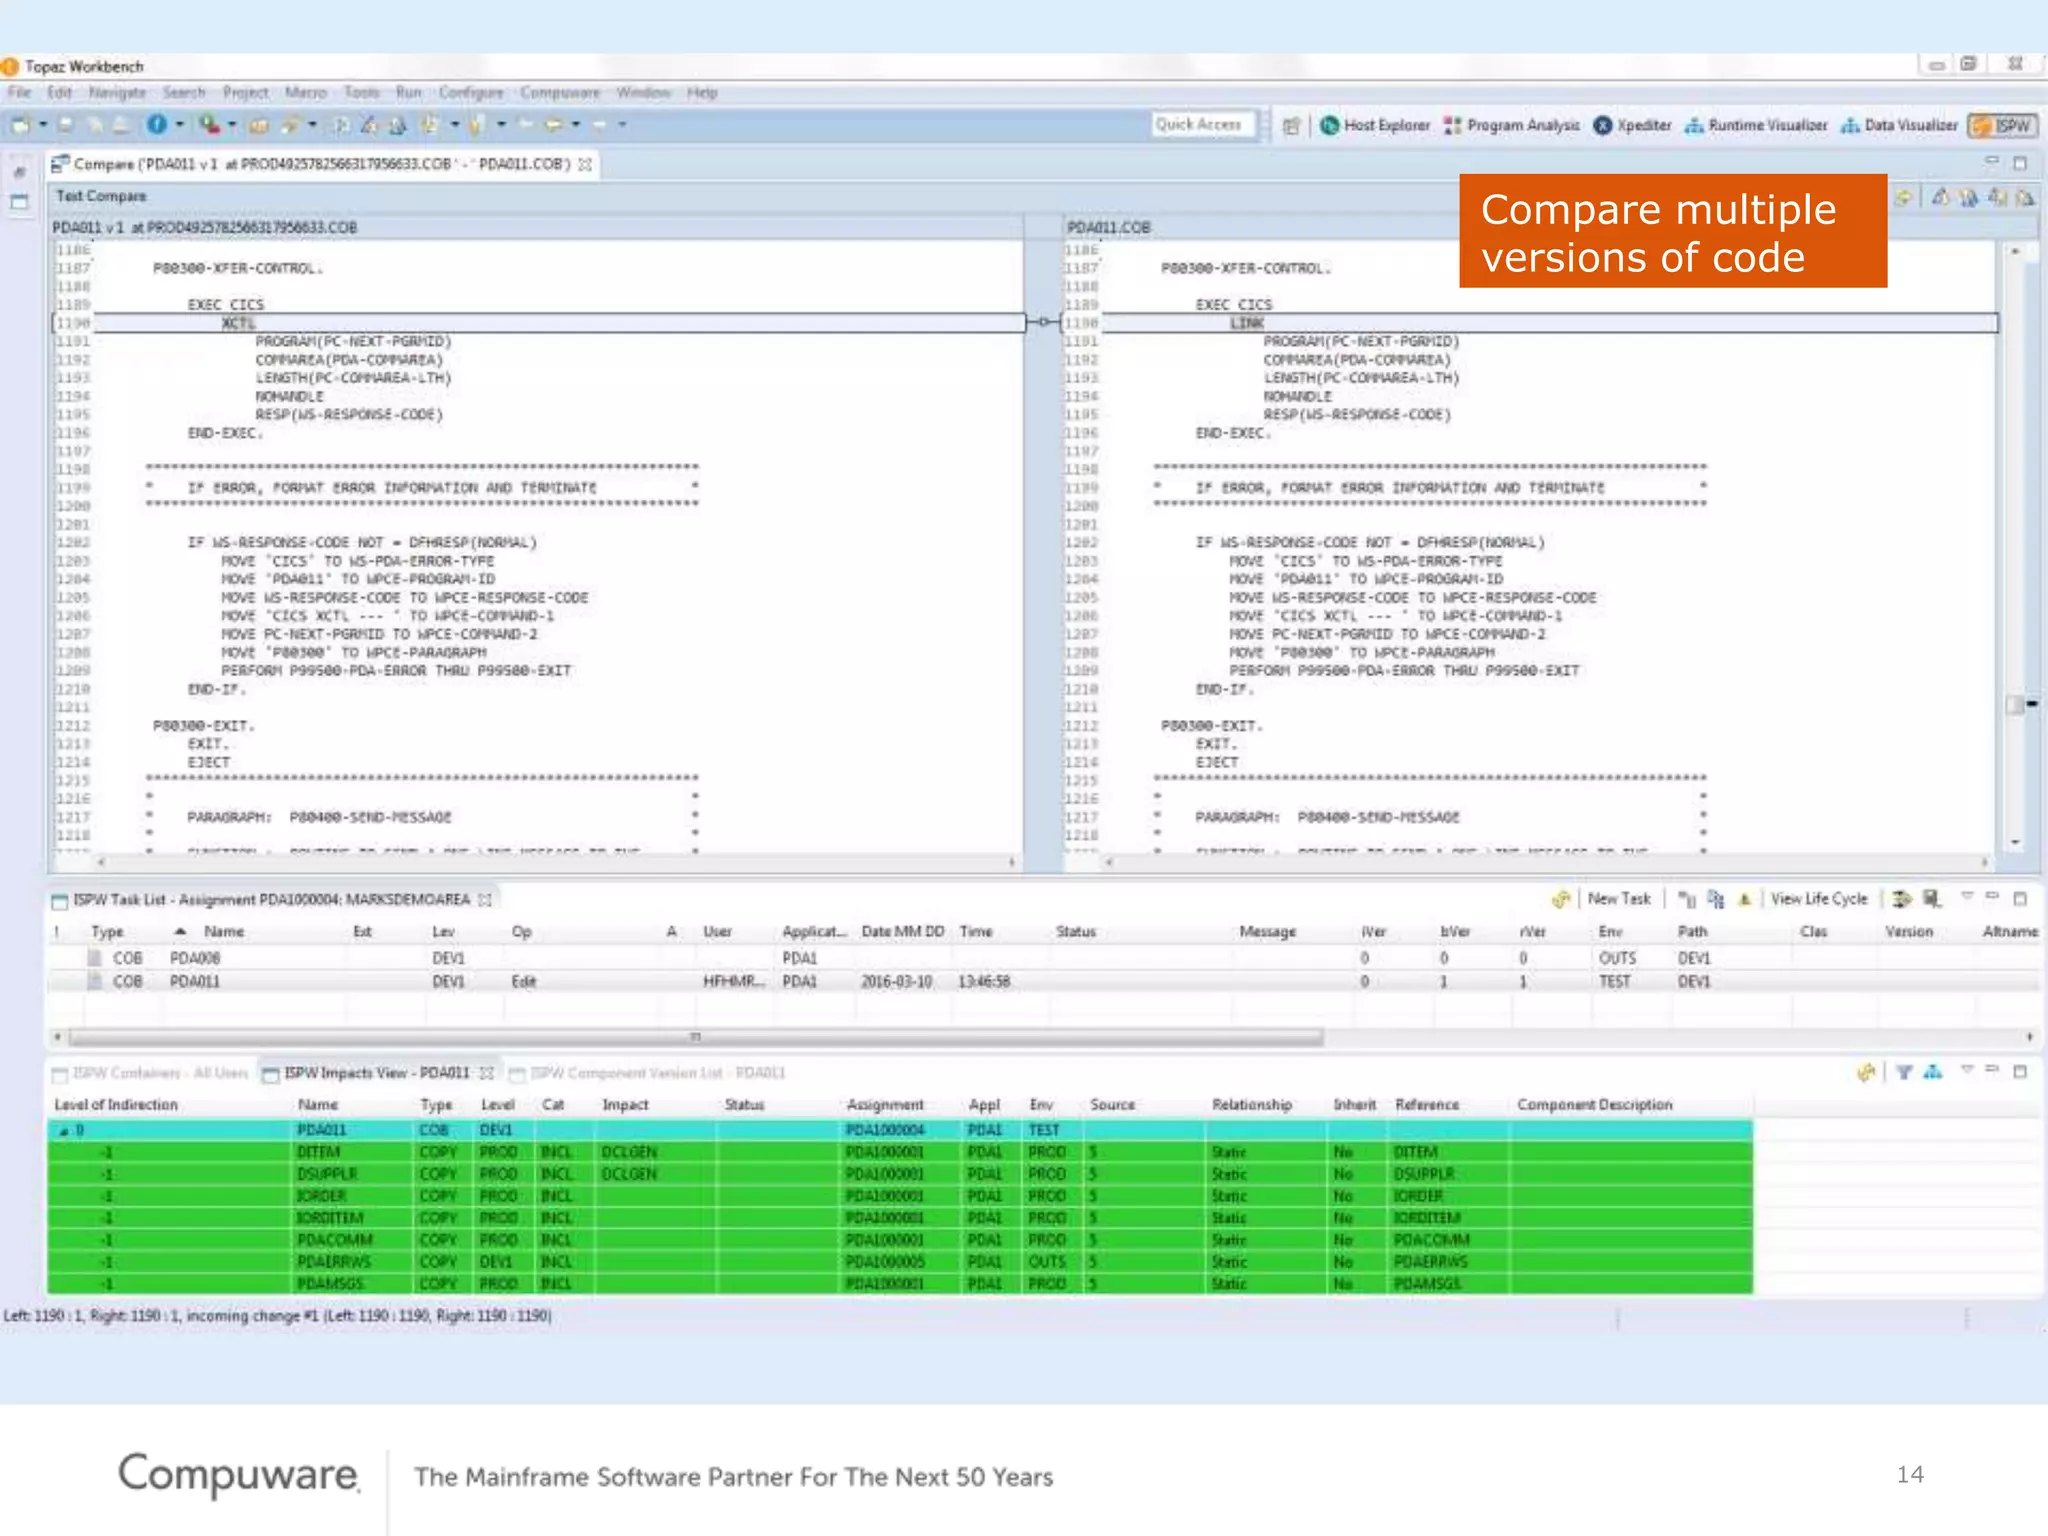
Task: Open the dropdown next to the run icon
Action: click(232, 125)
